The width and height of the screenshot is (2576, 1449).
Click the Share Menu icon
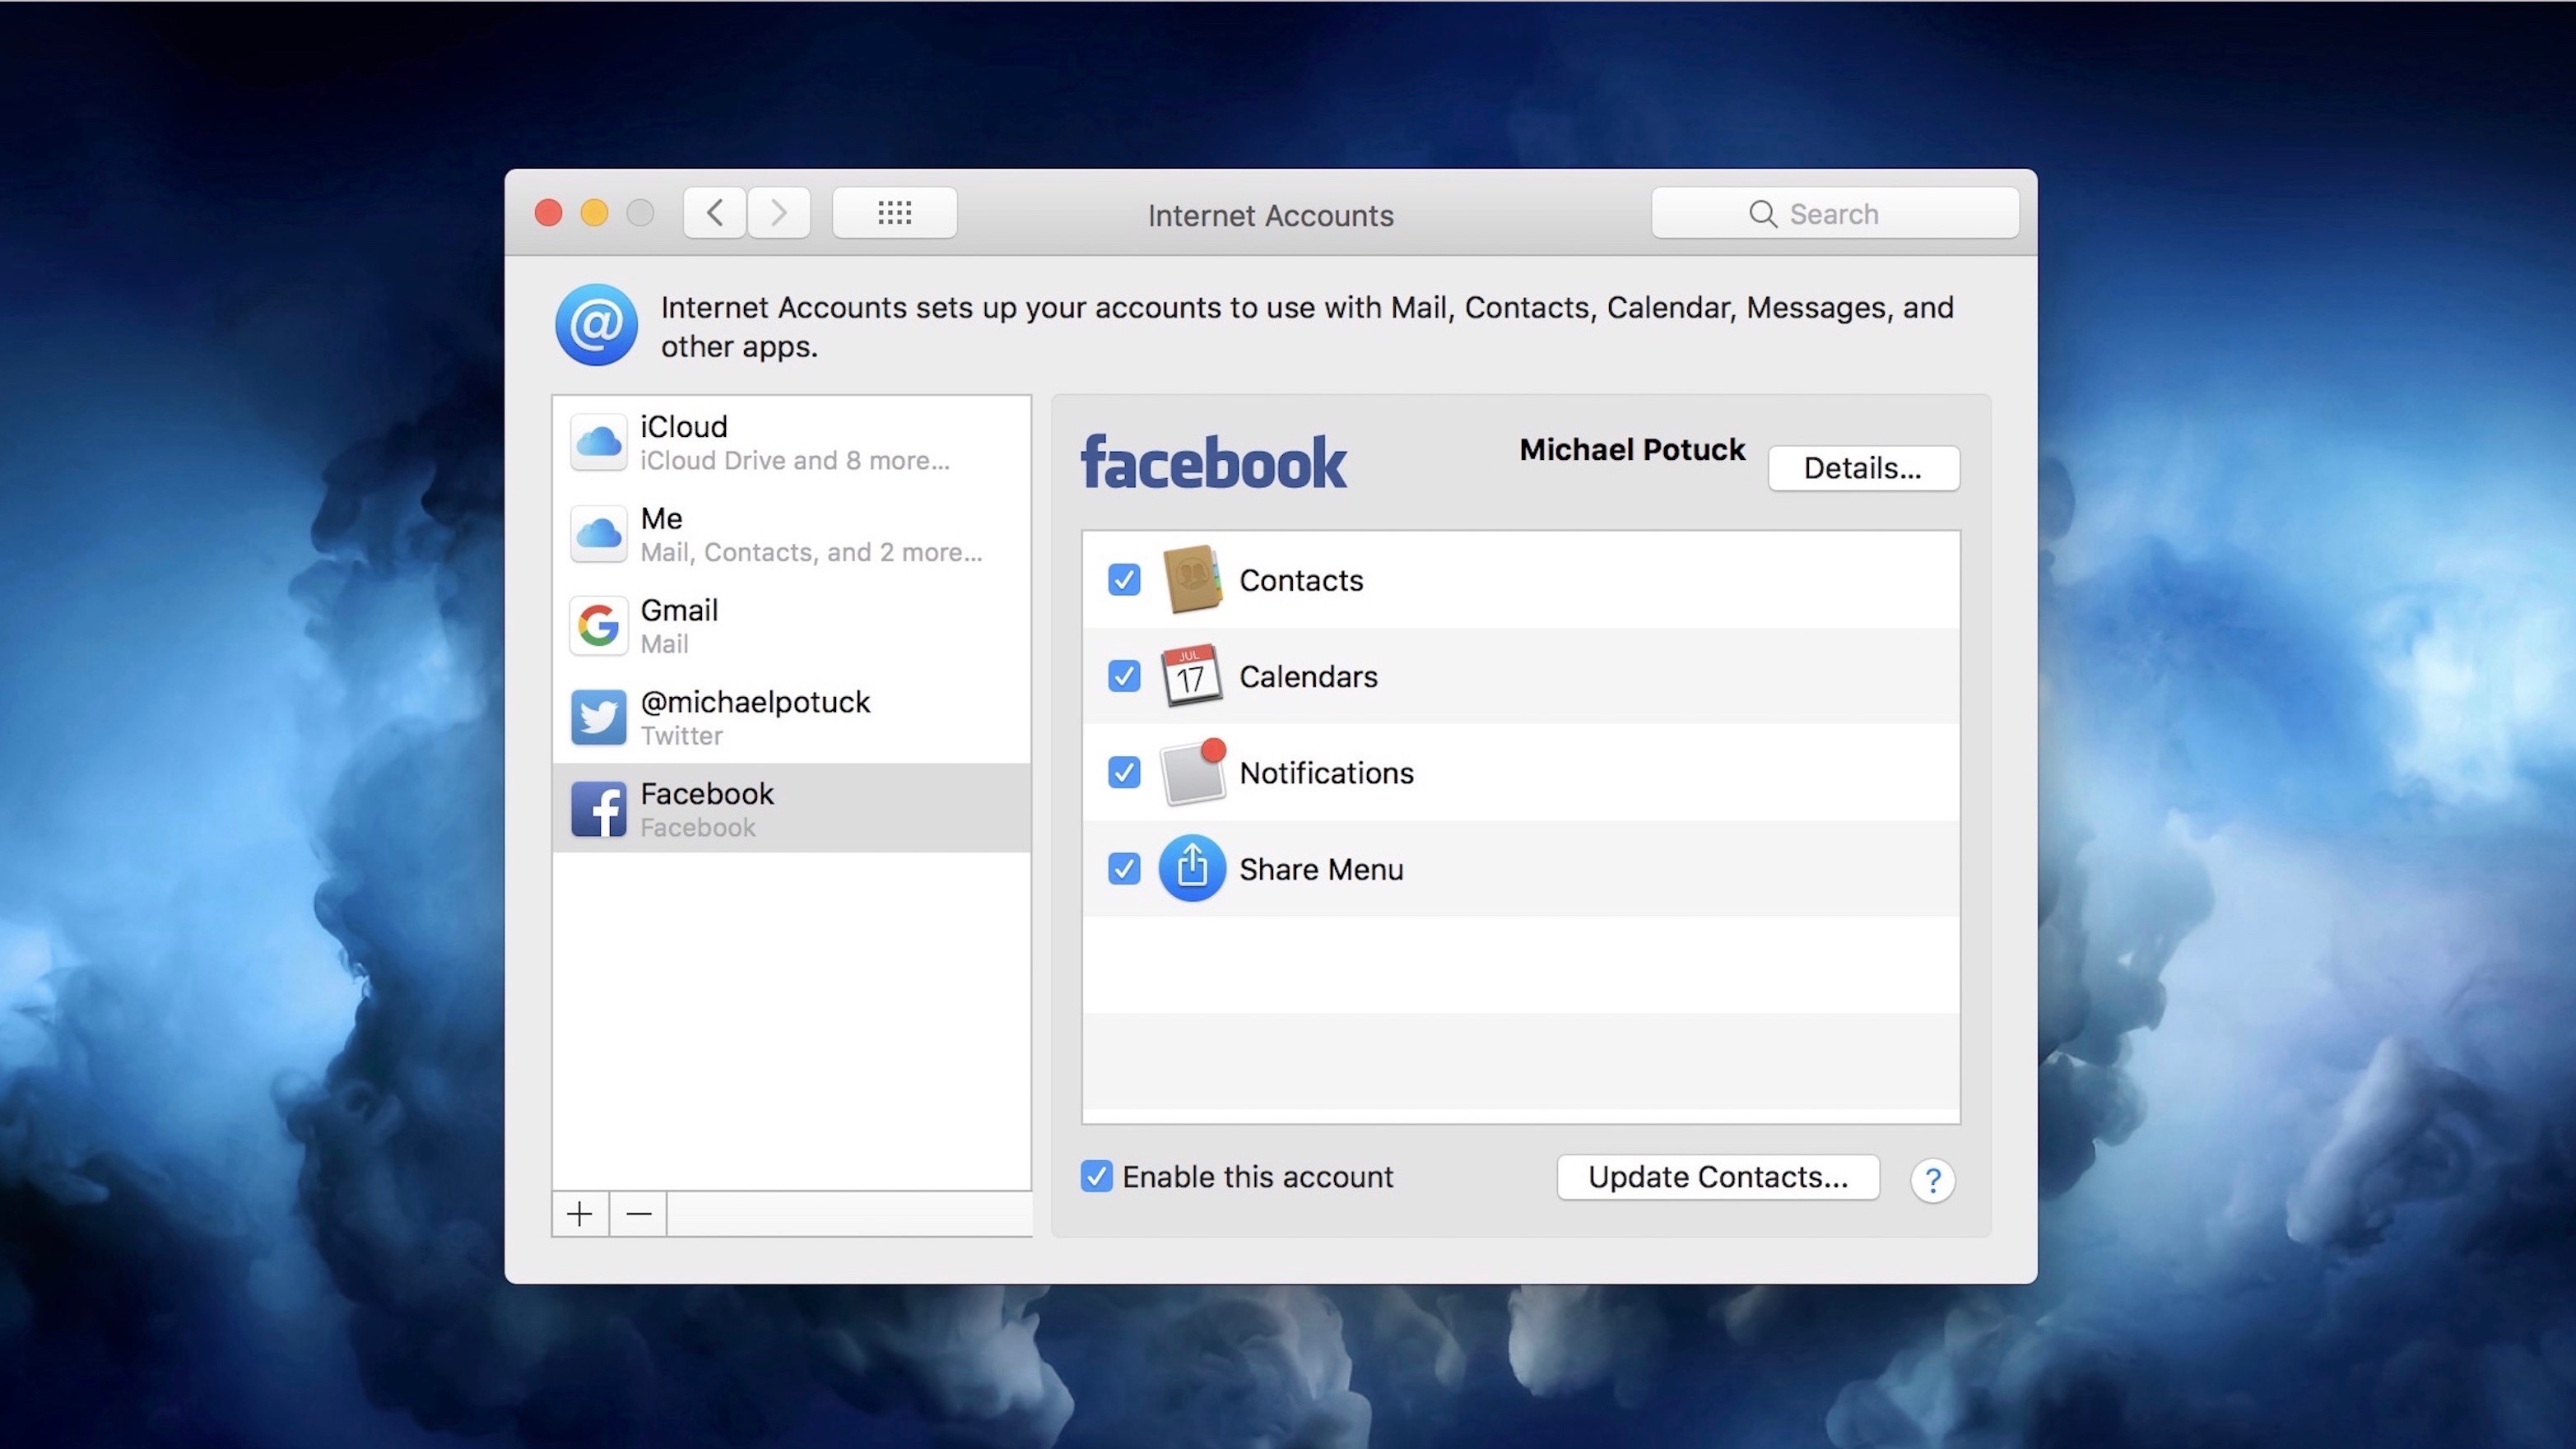tap(1191, 867)
